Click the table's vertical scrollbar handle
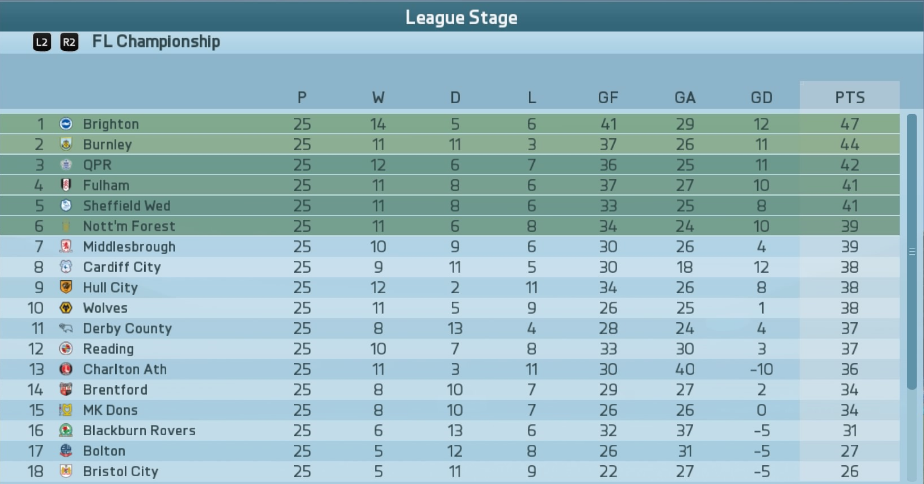 [912, 251]
